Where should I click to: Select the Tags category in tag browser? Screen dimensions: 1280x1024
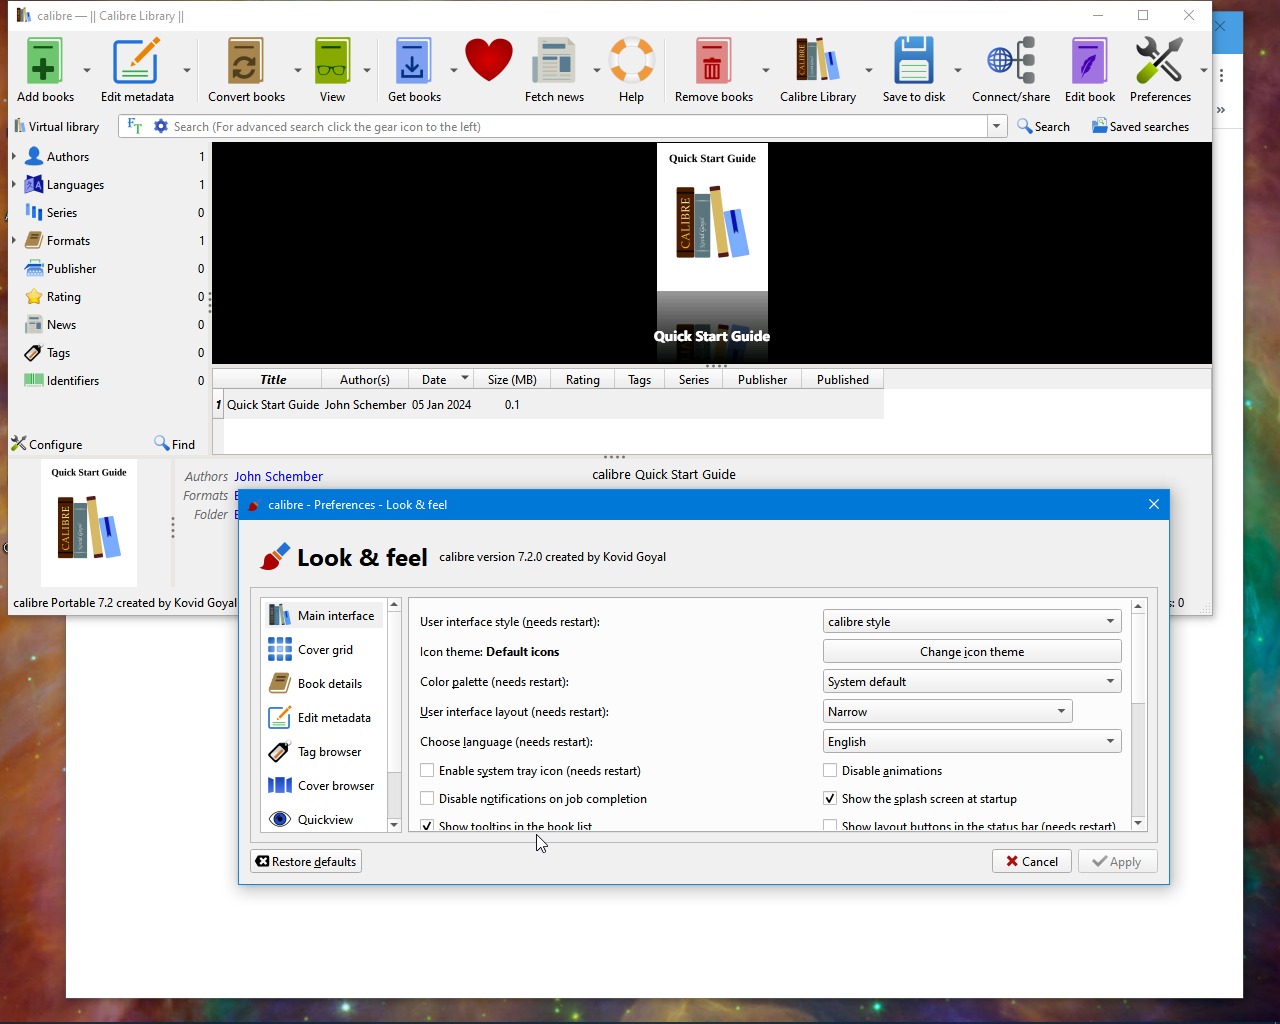(x=58, y=353)
